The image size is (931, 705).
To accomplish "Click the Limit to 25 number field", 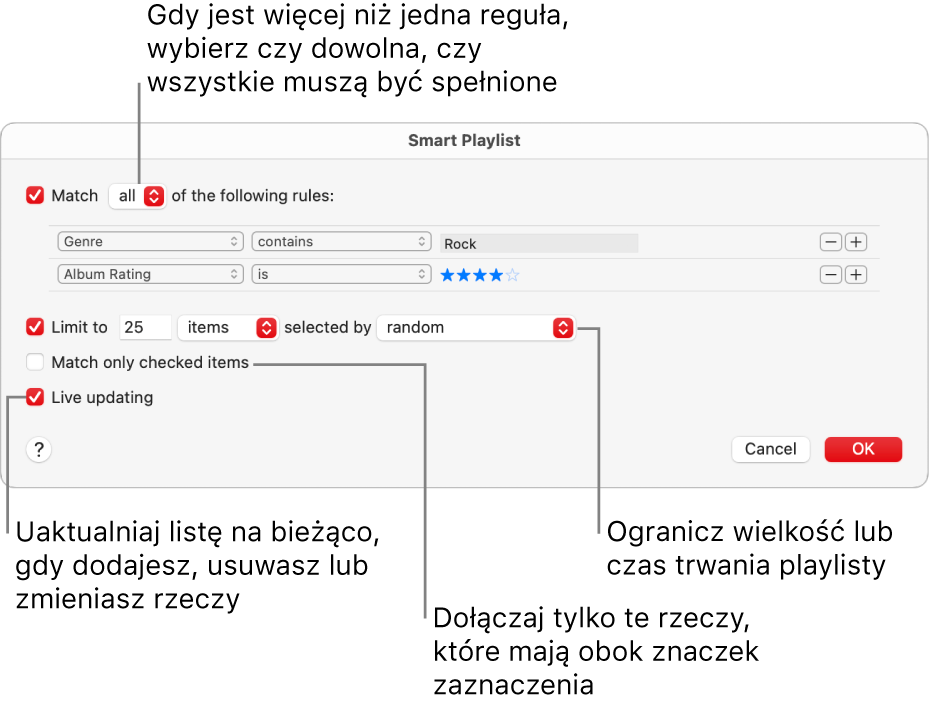I will point(145,327).
